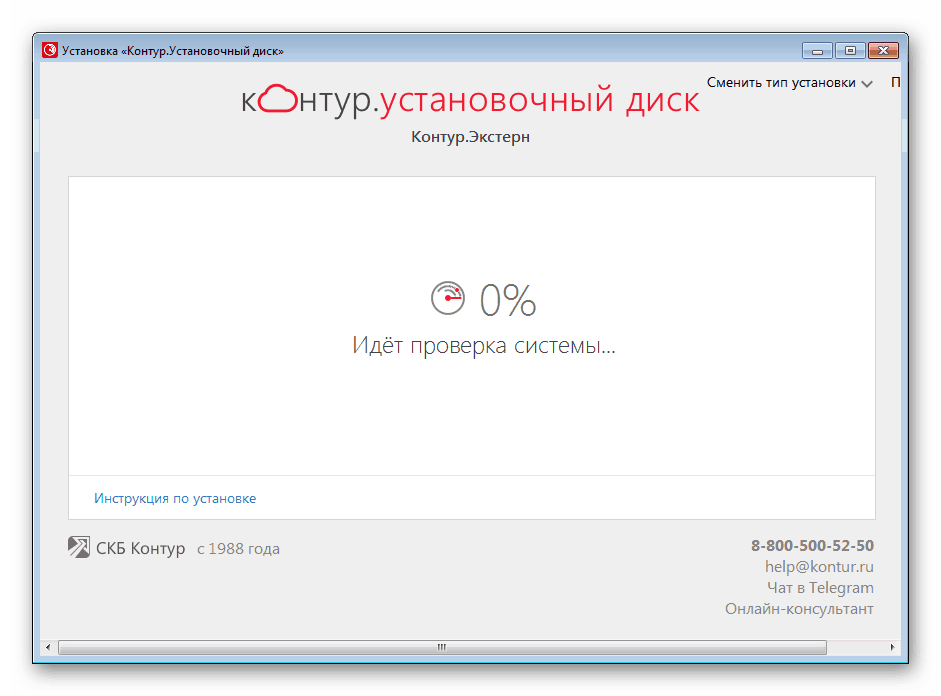Click the cut-off П item at top right

tap(895, 83)
